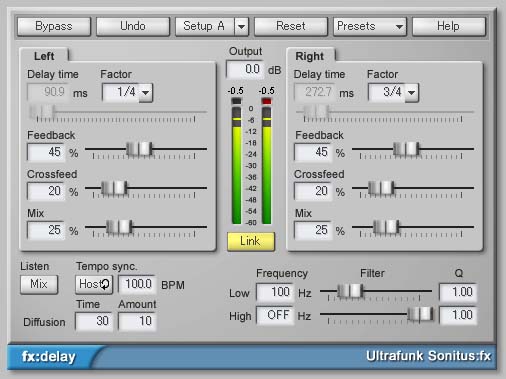Open Left Factor 1/4 dropdown
506x379 pixels.
pyautogui.click(x=127, y=92)
